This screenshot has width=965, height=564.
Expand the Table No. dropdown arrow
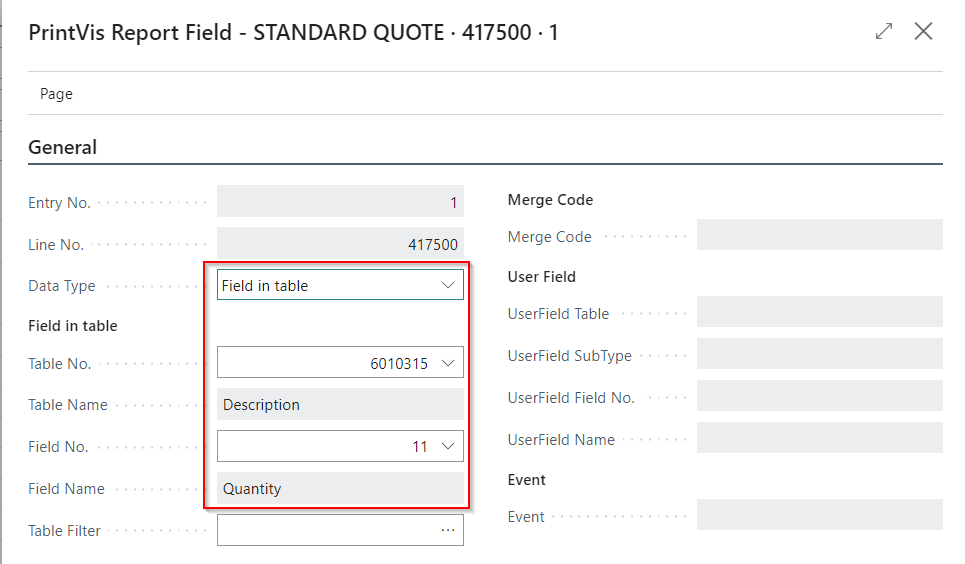click(448, 363)
